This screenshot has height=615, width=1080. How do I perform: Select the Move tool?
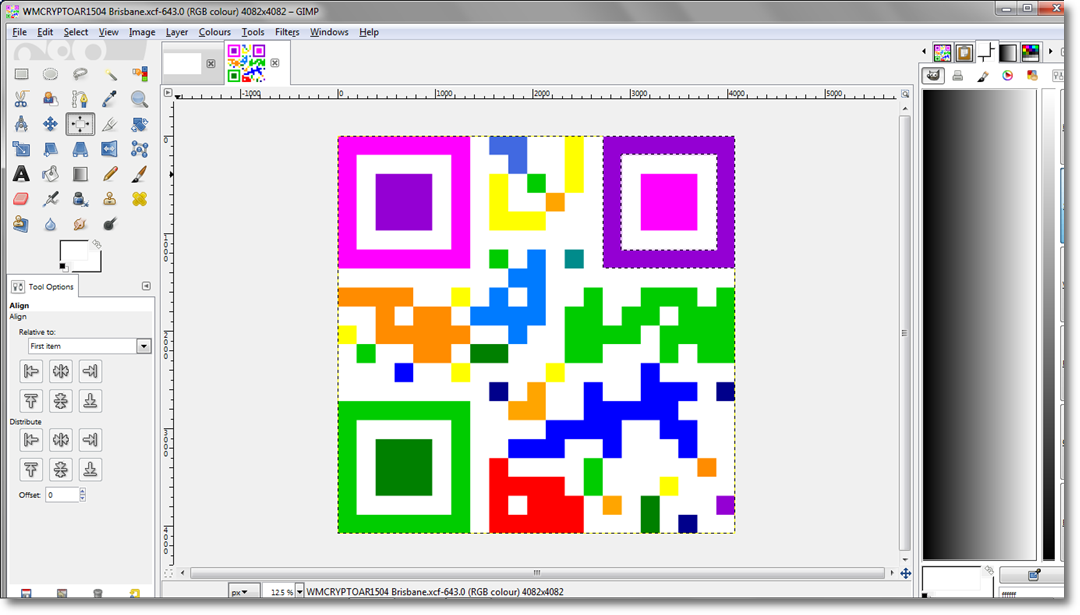50,124
